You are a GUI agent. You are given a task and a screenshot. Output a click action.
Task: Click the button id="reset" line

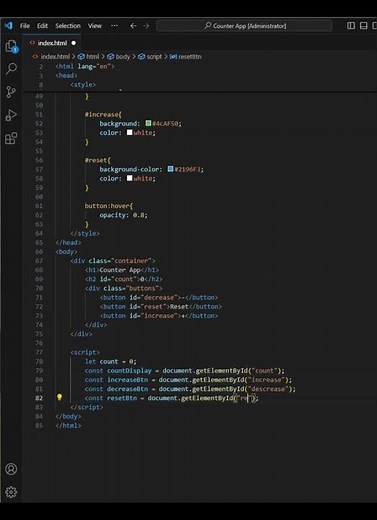(x=161, y=307)
